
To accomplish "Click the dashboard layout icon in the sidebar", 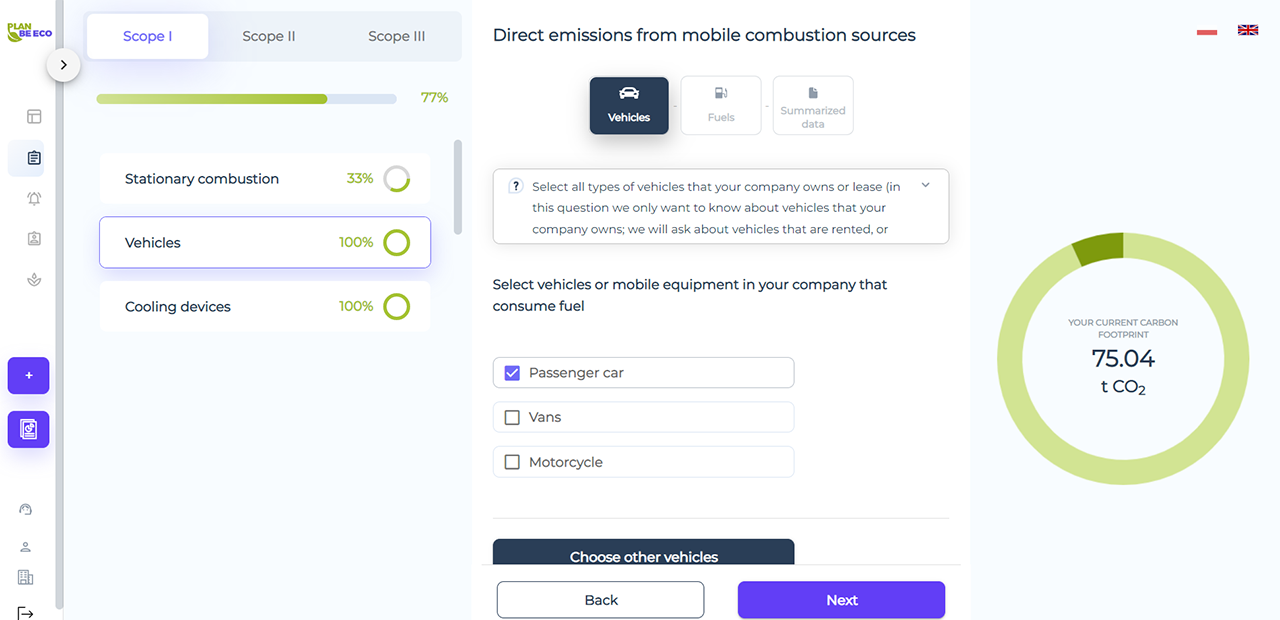I will click(34, 117).
